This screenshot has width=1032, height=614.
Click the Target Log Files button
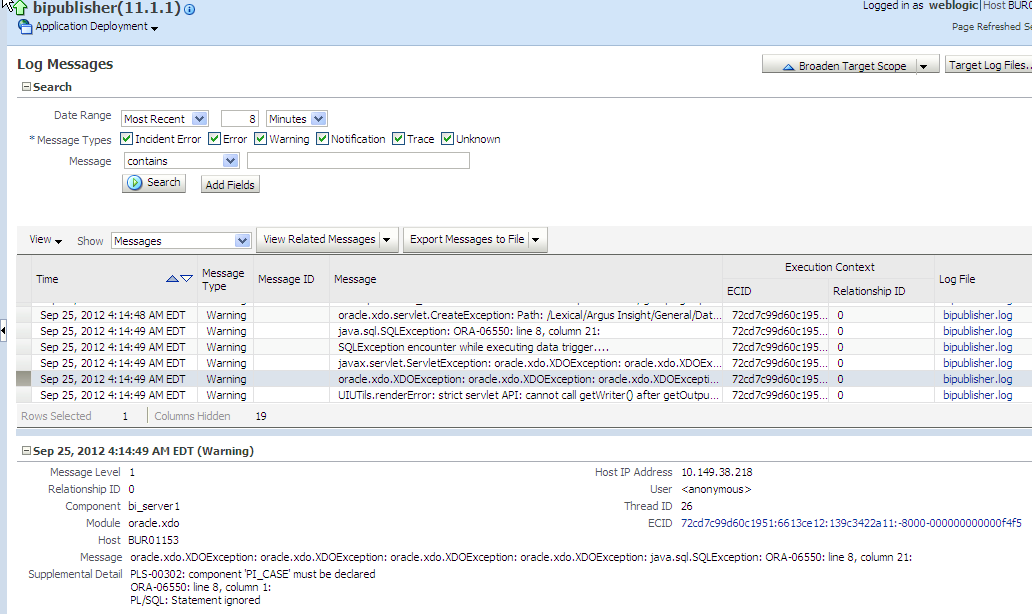click(x=989, y=65)
